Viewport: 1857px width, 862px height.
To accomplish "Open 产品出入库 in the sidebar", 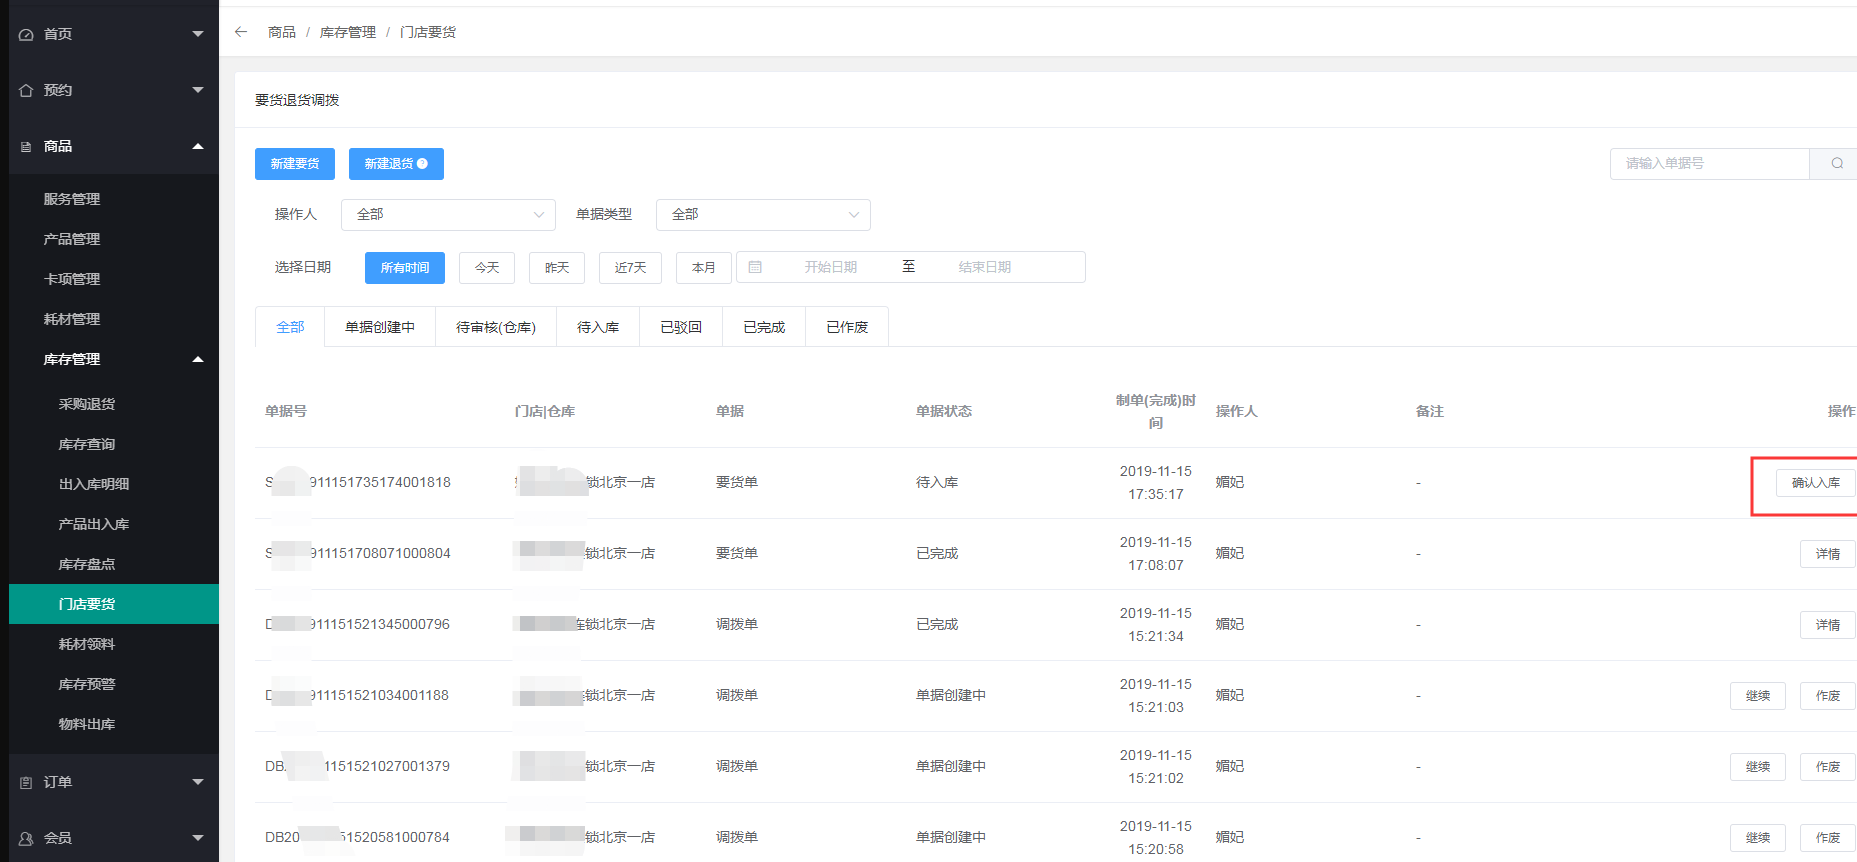I will (x=114, y=524).
